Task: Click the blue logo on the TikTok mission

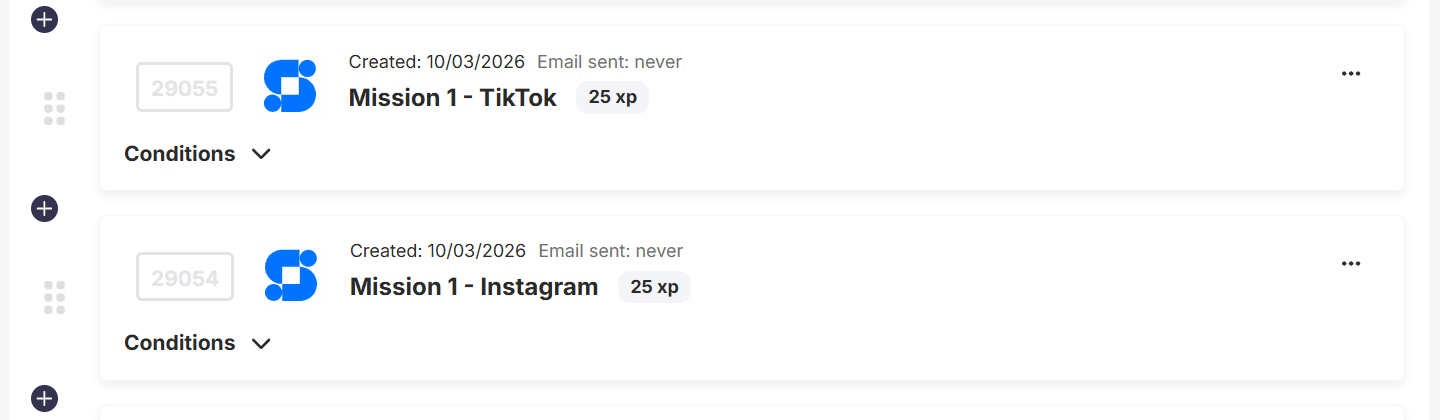Action: 290,86
